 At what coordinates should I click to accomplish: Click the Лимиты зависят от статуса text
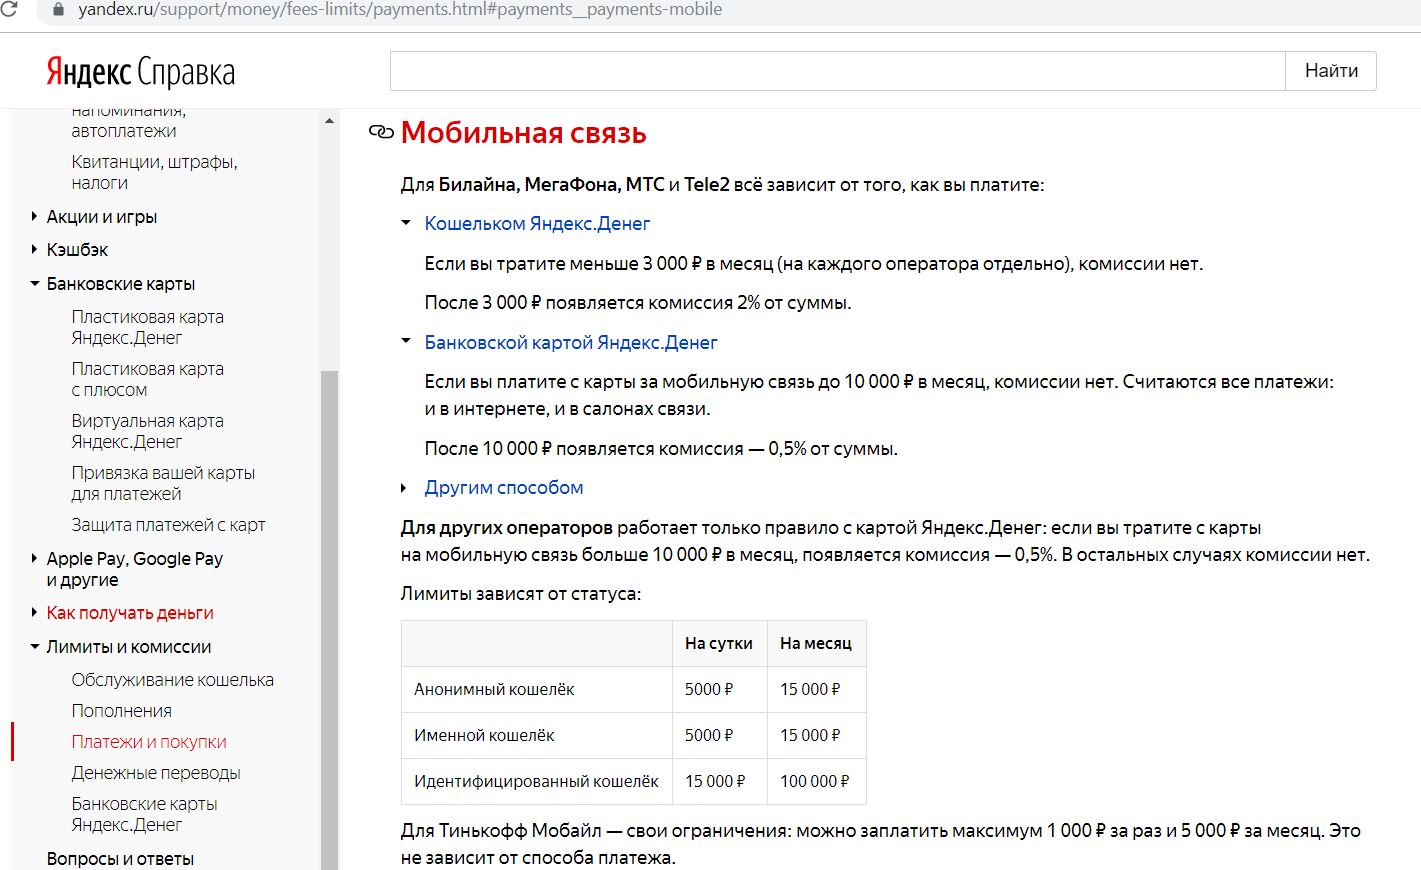(x=520, y=594)
